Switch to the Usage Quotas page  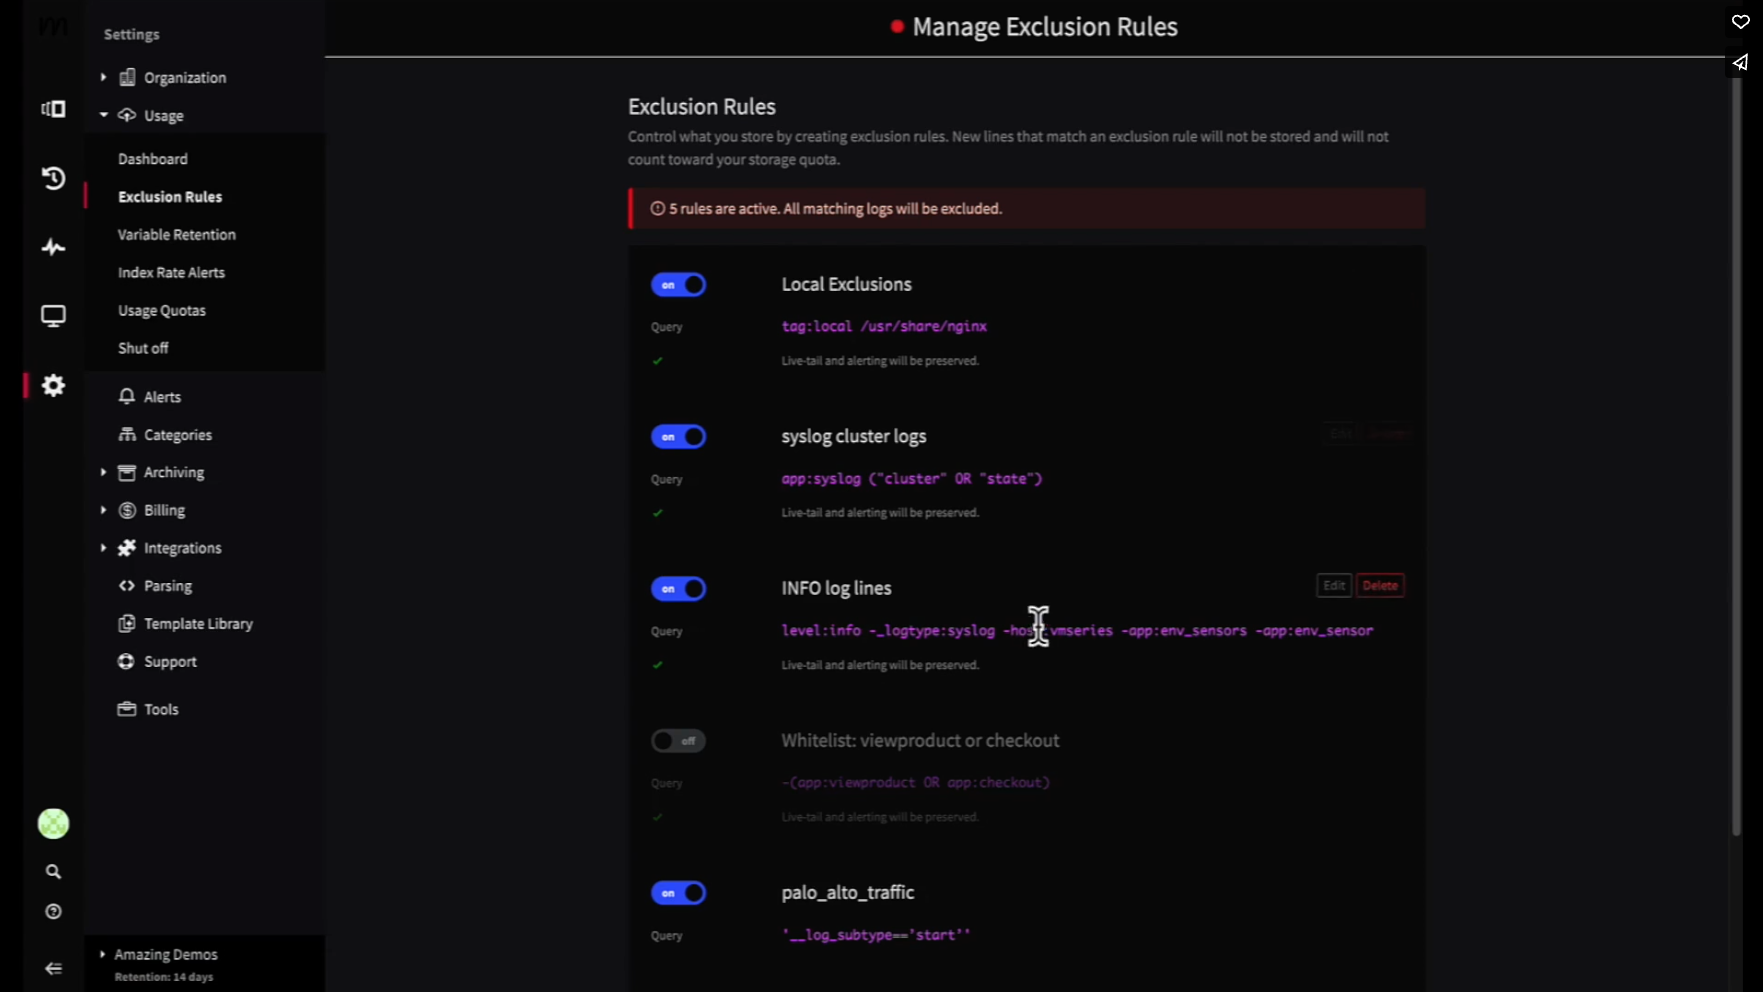tap(162, 310)
